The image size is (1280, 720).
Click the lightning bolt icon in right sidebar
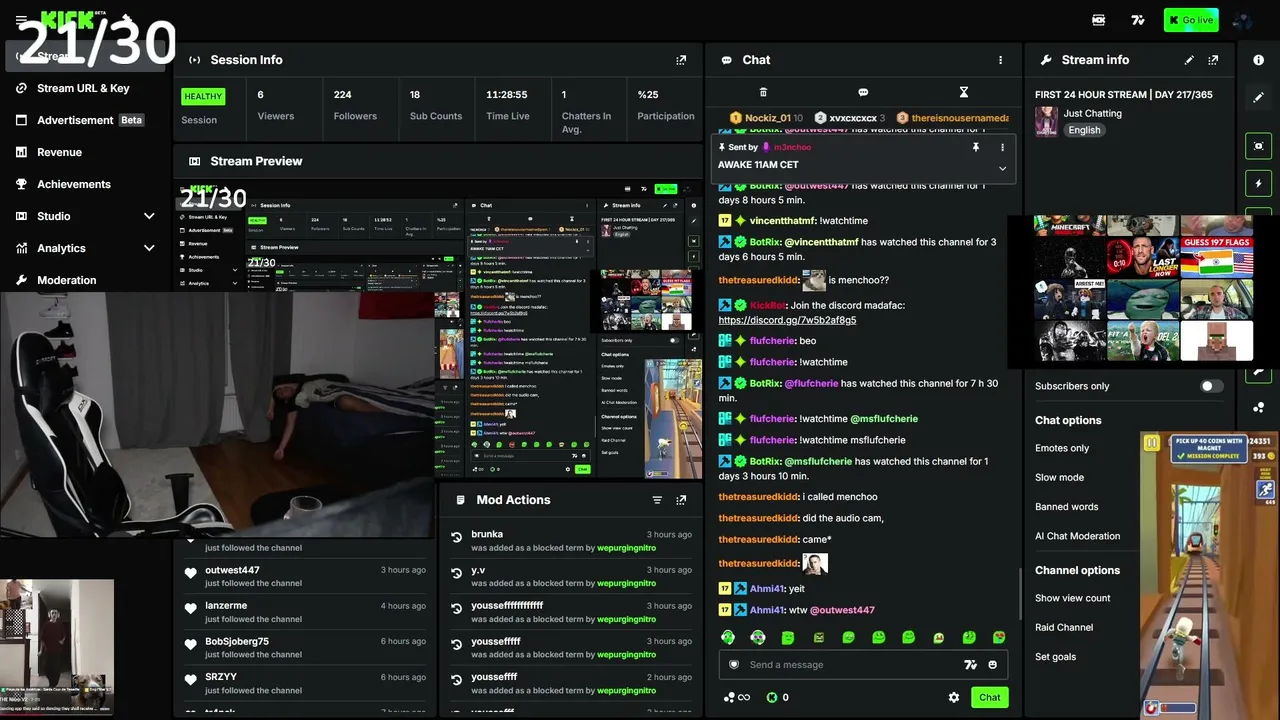click(x=1258, y=184)
